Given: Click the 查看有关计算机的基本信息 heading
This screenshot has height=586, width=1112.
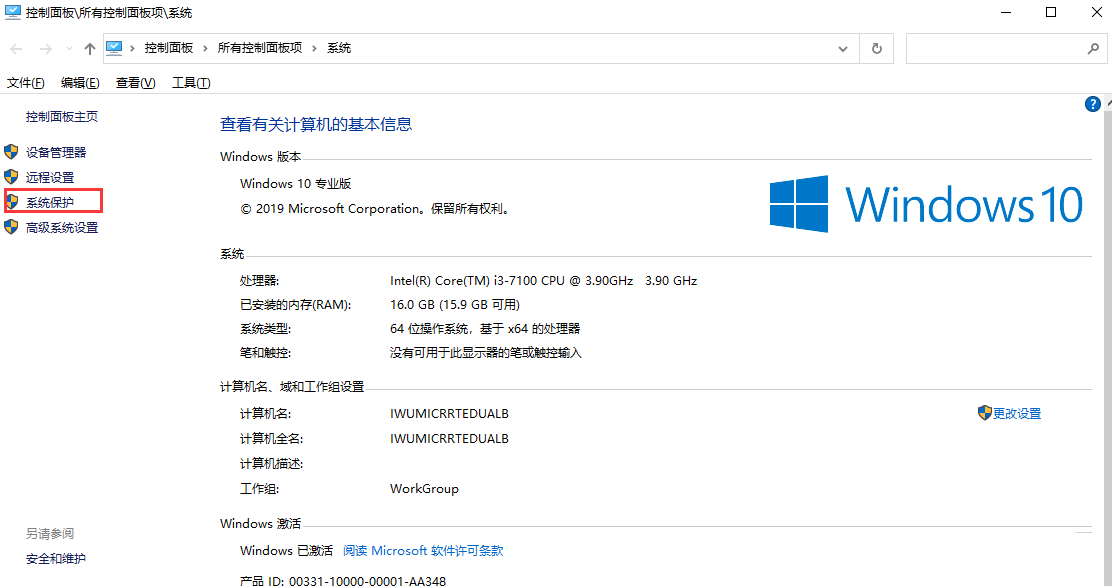Looking at the screenshot, I should click(x=316, y=125).
